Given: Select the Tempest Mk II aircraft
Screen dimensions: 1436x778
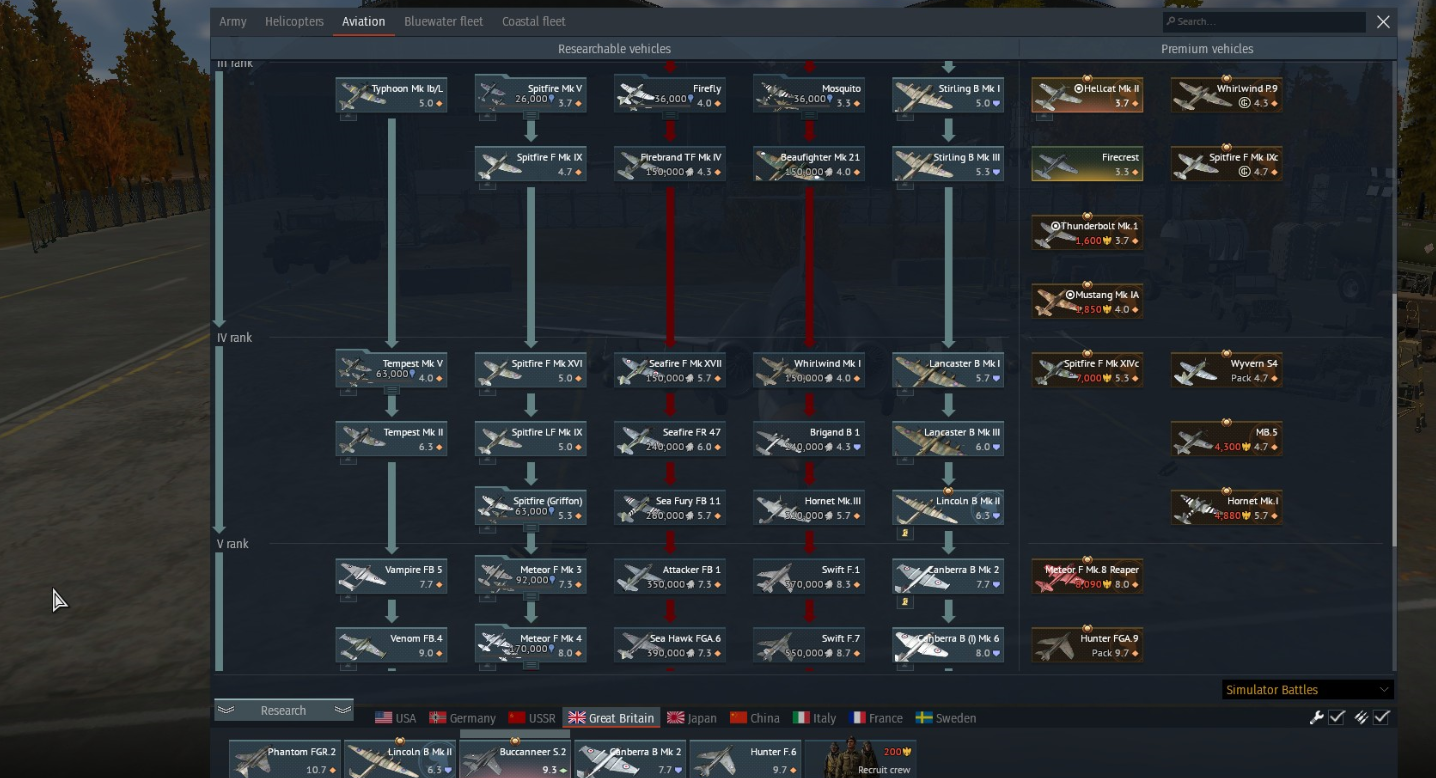Looking at the screenshot, I should tap(391, 440).
